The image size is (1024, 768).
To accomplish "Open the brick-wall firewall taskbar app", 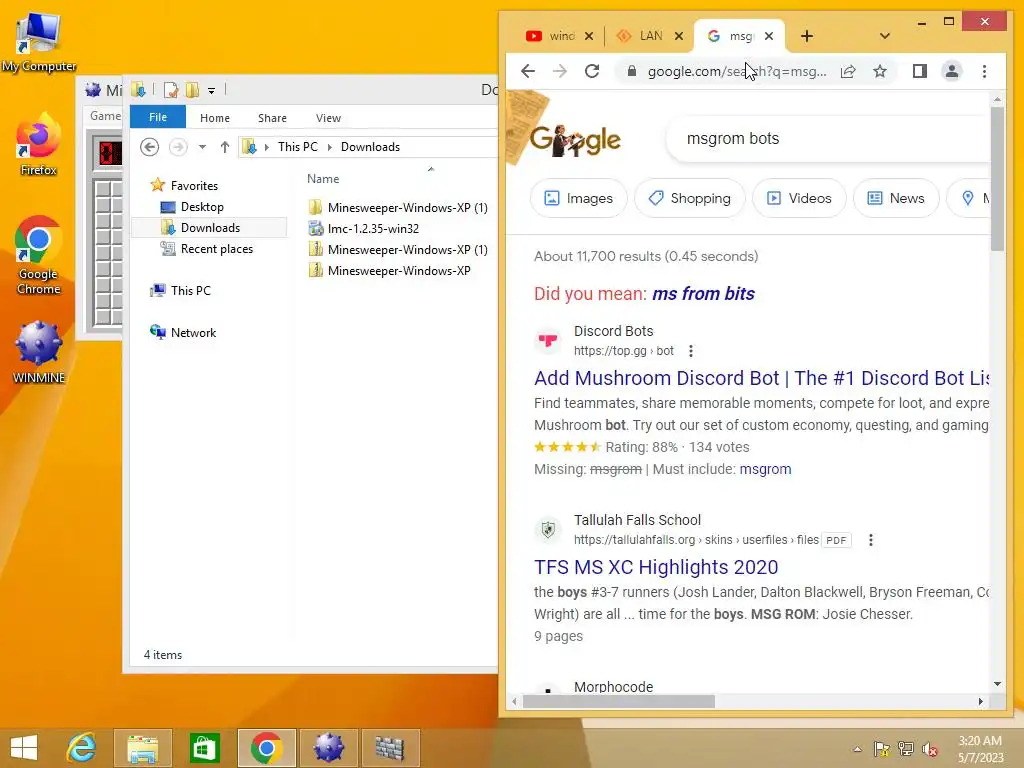I will tap(390, 748).
